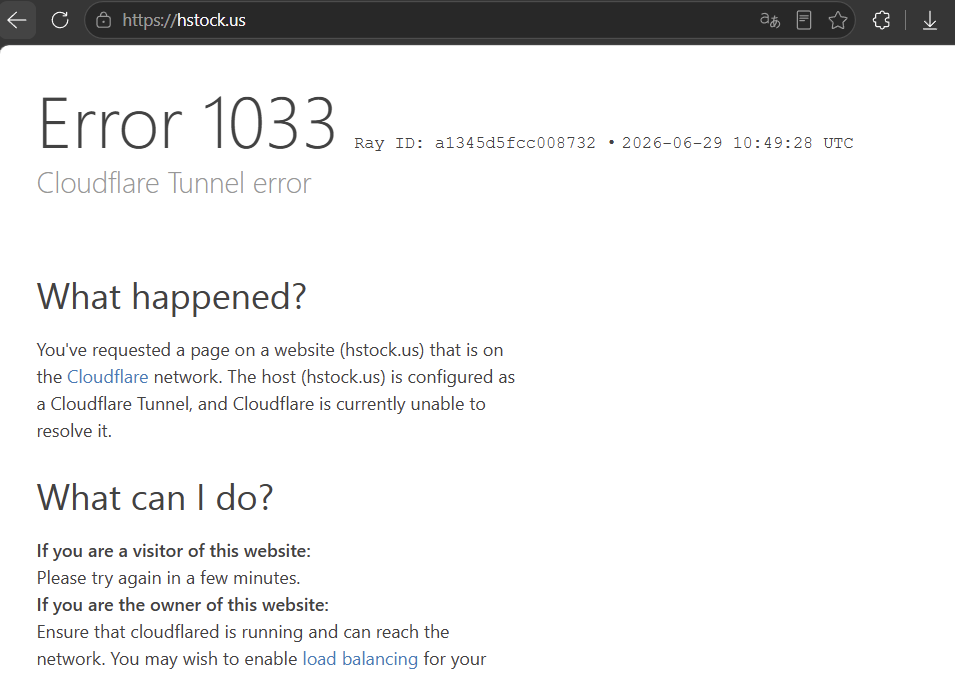
Task: Open the browser extensions puzzle icon
Action: (x=881, y=20)
